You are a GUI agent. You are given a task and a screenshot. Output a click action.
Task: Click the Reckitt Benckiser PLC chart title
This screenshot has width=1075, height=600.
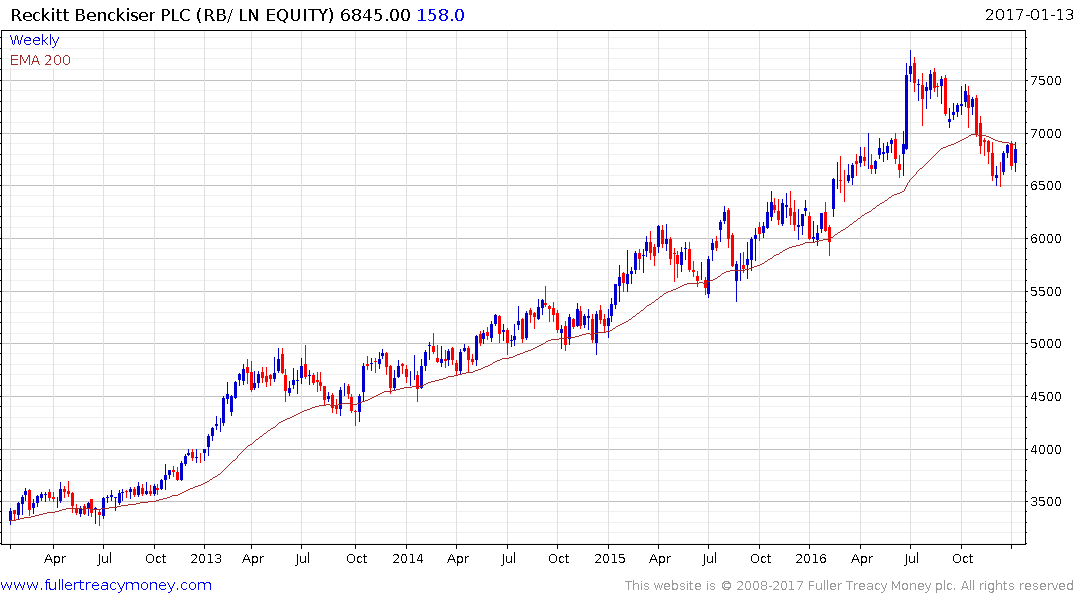tap(173, 14)
